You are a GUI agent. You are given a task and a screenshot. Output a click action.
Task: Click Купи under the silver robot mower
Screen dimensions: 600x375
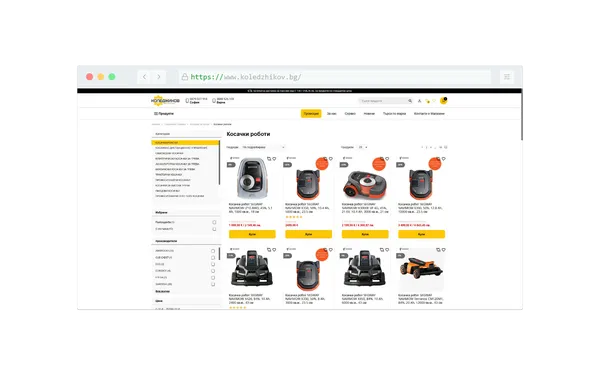point(252,234)
